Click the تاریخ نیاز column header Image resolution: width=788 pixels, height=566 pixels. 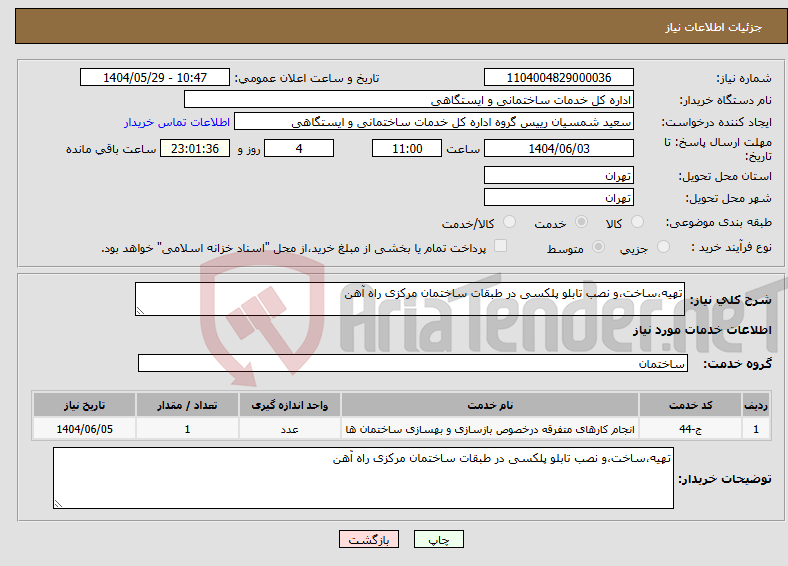point(84,405)
